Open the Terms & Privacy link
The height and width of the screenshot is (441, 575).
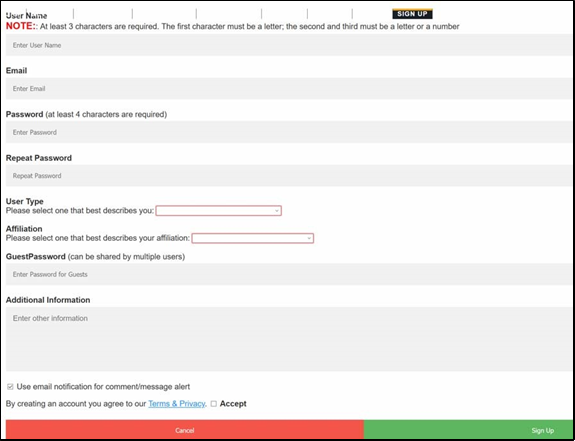[177, 404]
